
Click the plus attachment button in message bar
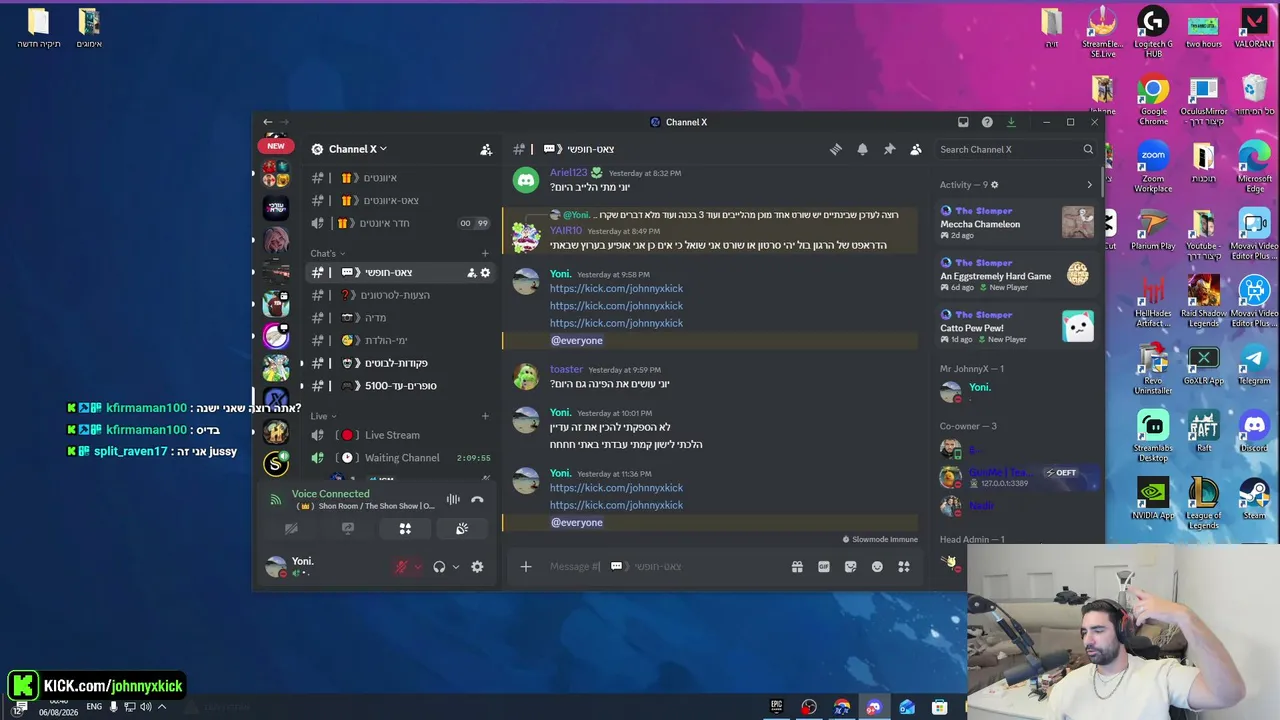click(x=526, y=567)
